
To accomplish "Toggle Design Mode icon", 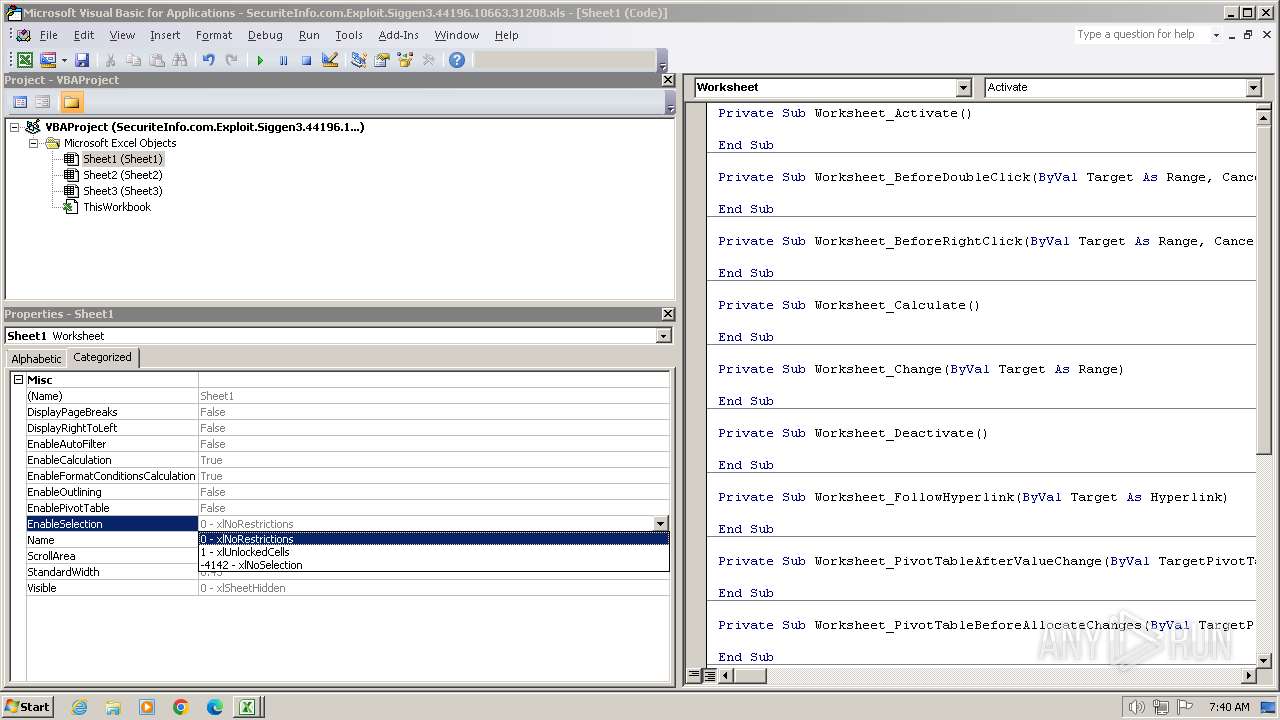I will [329, 60].
